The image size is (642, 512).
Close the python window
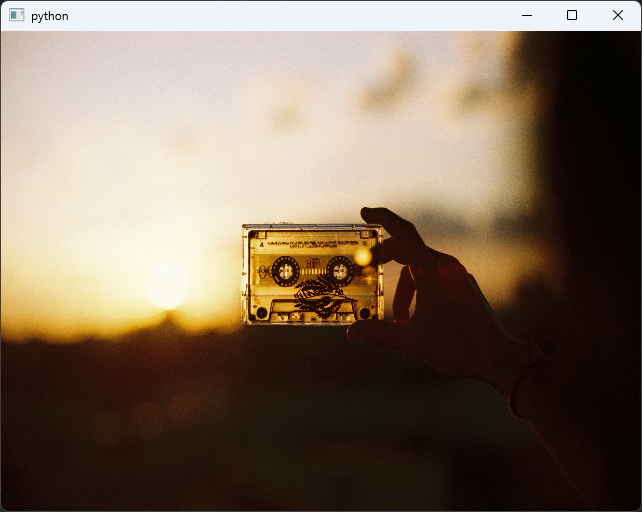[618, 16]
